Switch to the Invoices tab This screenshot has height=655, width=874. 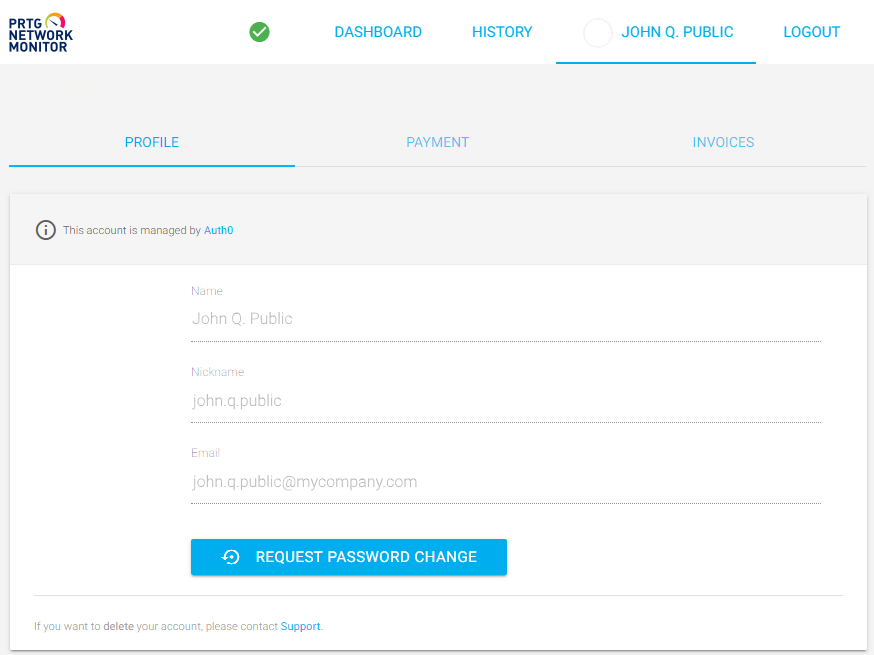tap(723, 143)
